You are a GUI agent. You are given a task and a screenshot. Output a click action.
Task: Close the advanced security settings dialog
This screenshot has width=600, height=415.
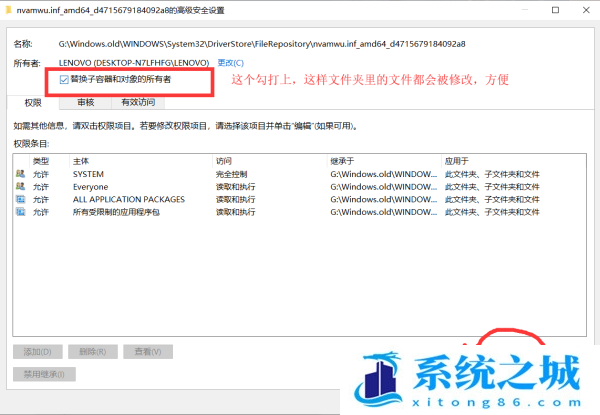coord(585,9)
